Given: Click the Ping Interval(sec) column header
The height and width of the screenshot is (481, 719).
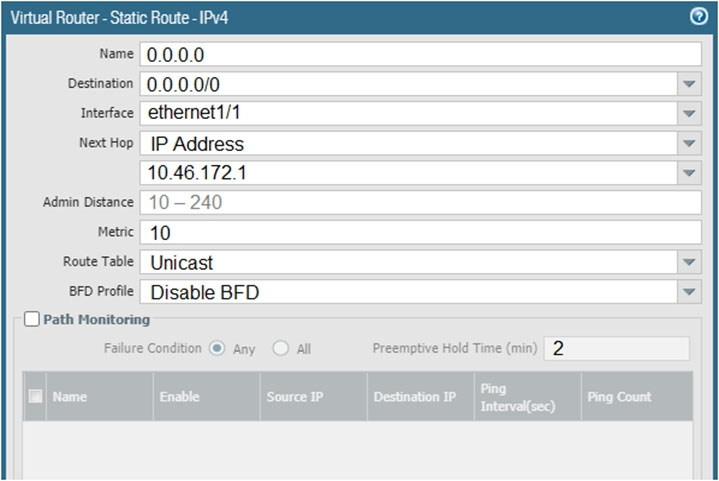Looking at the screenshot, I should click(x=527, y=396).
